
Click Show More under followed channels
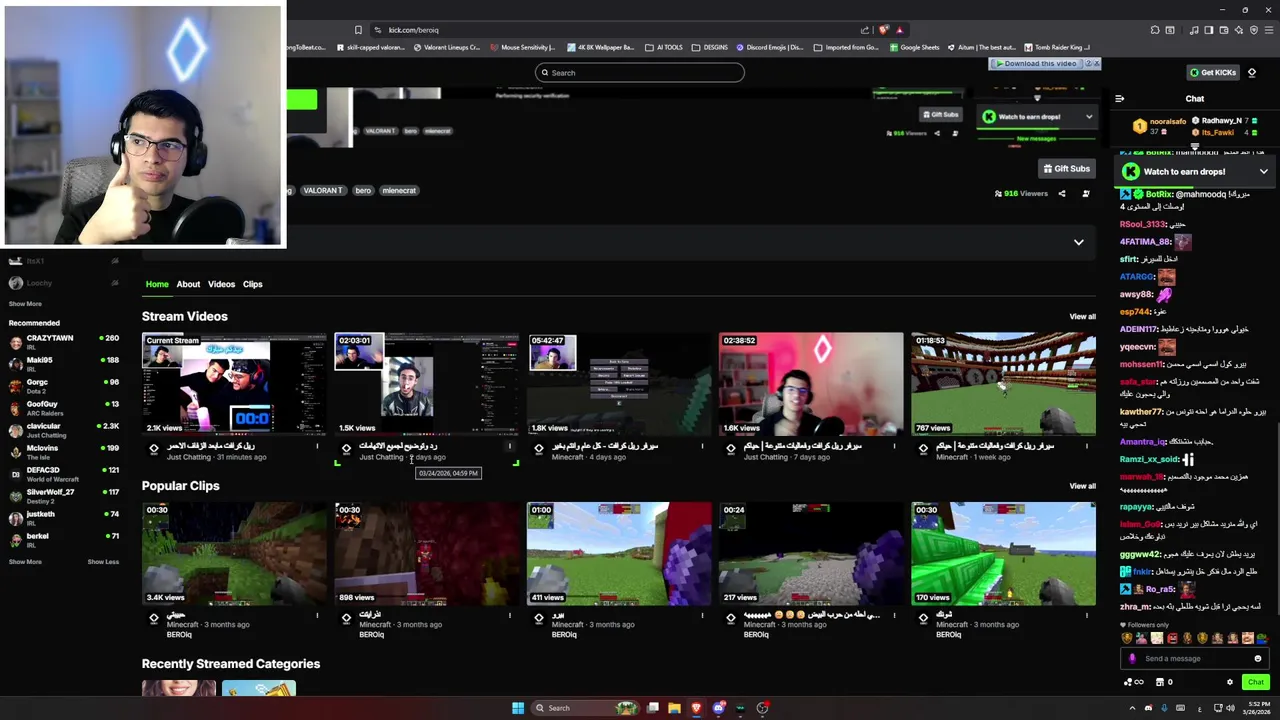[25, 304]
